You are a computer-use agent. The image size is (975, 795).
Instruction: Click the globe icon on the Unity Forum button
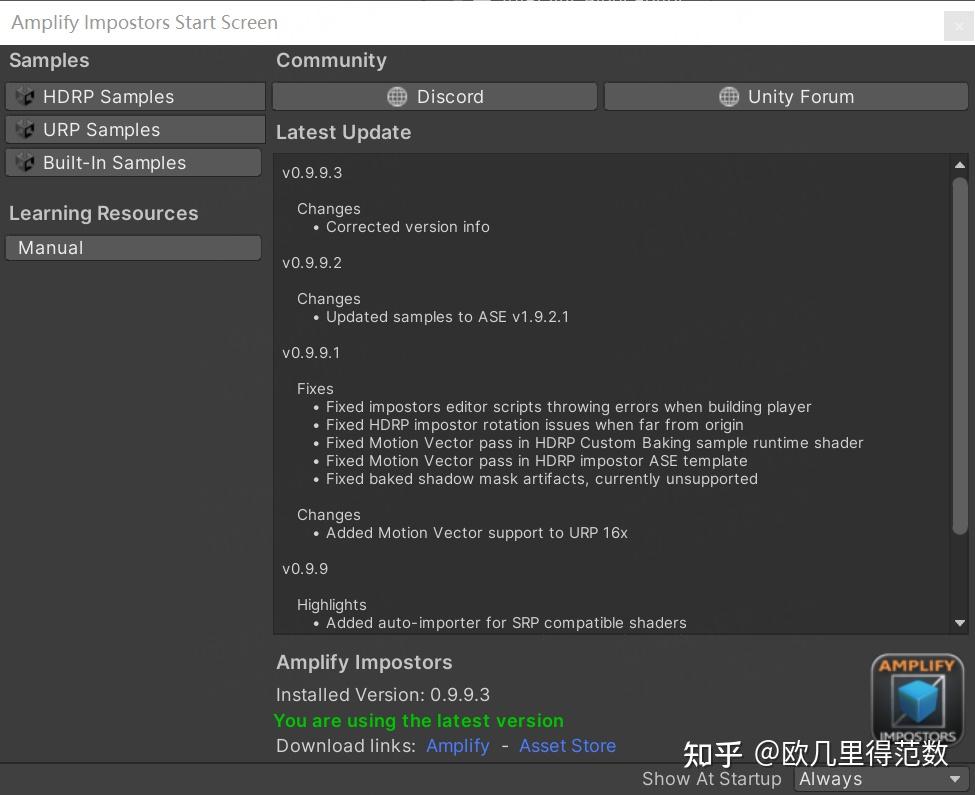[729, 96]
